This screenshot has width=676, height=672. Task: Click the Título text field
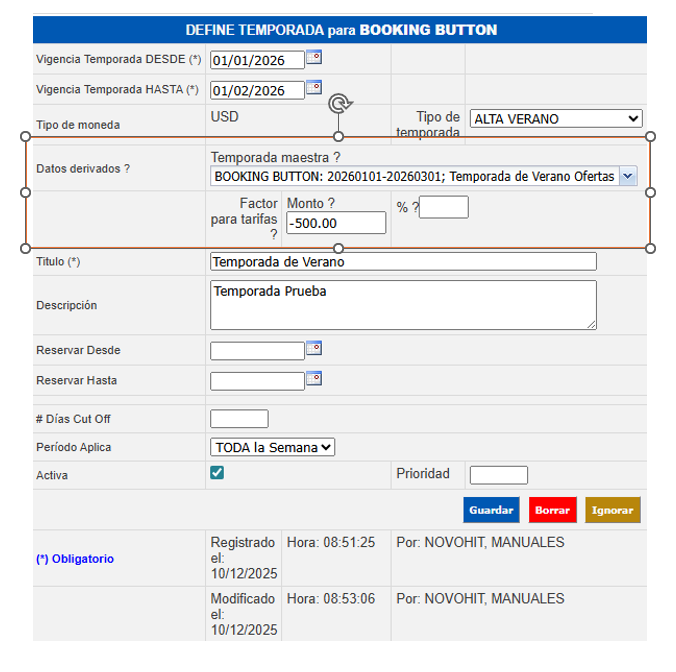pyautogui.click(x=403, y=262)
